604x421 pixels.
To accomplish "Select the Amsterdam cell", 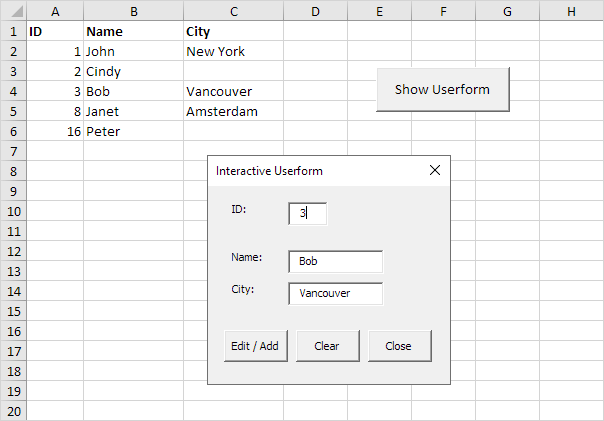I will [x=233, y=111].
